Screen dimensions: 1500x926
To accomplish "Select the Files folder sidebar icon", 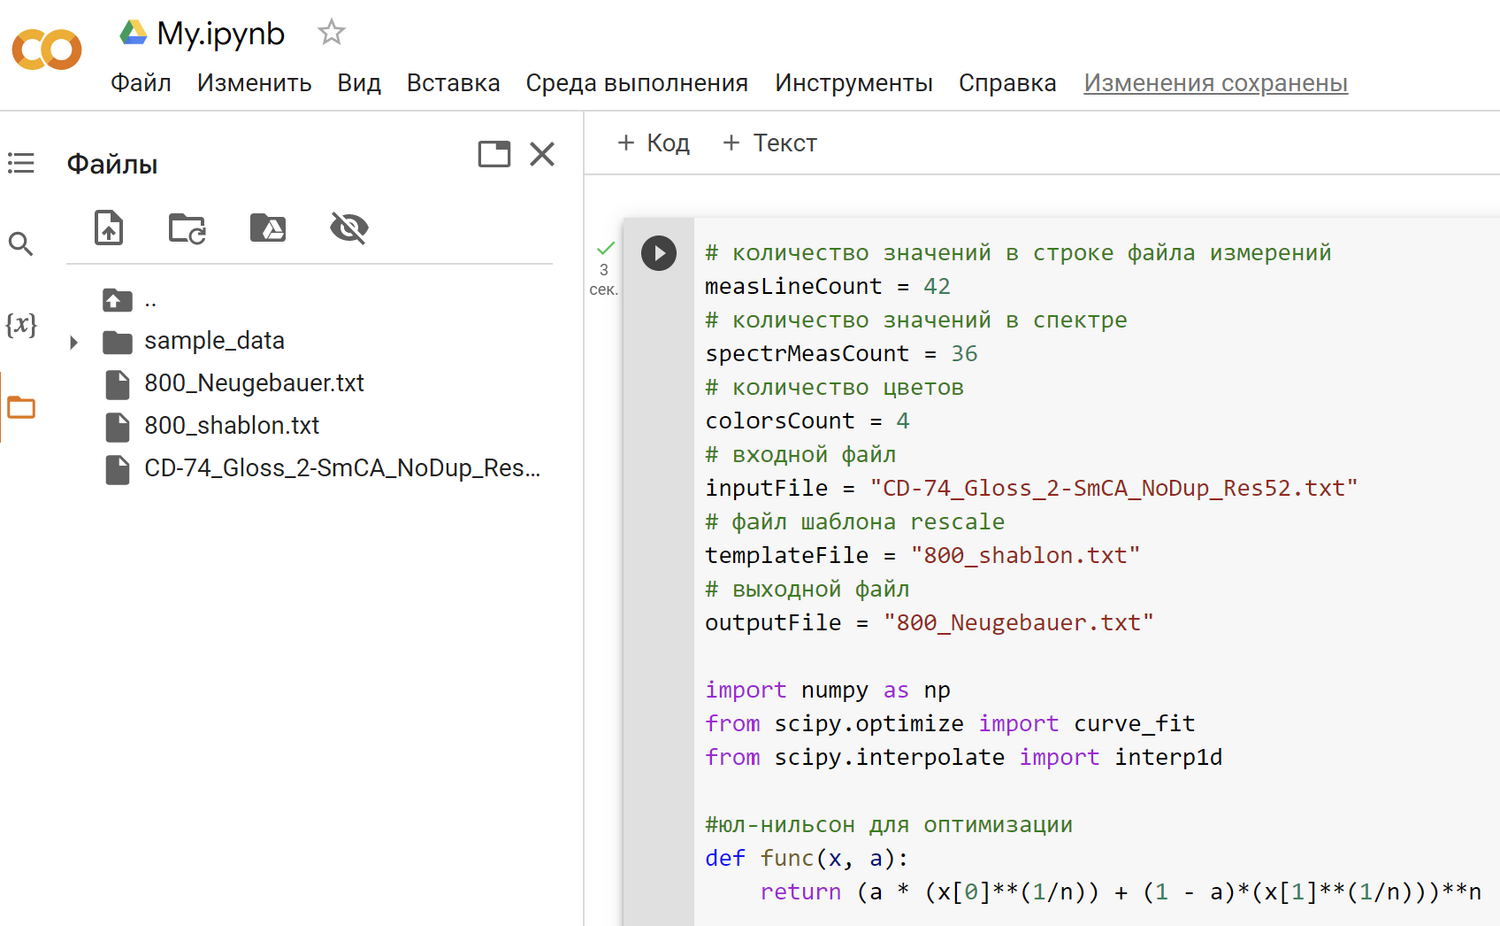I will click(x=21, y=407).
